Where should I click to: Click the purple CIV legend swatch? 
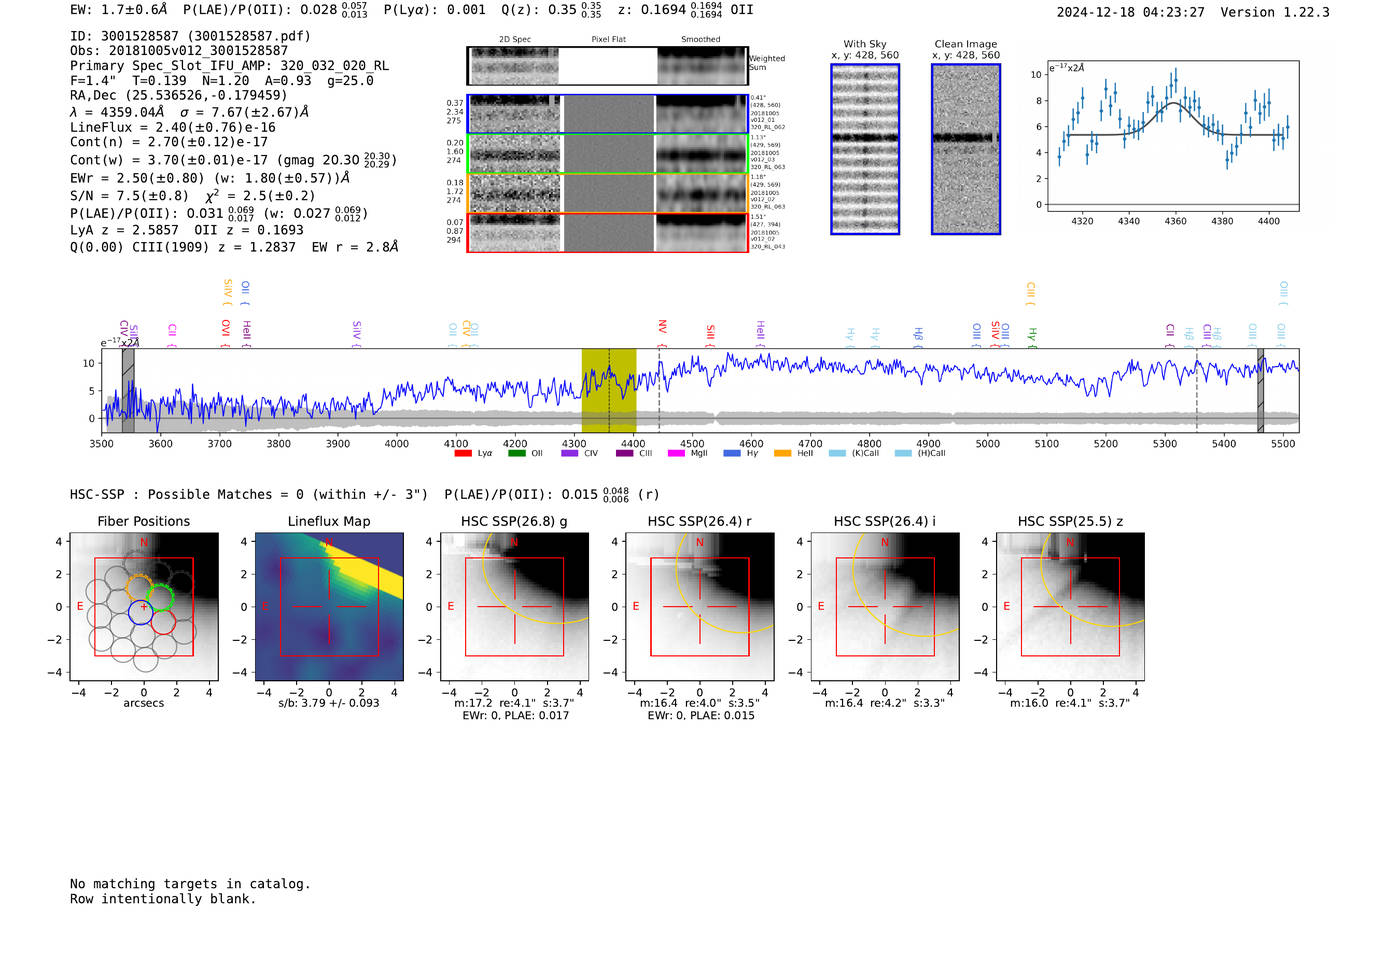click(x=570, y=453)
